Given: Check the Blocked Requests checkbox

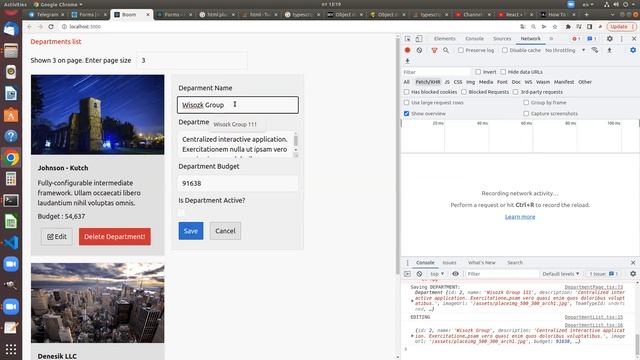Looking at the screenshot, I should pyautogui.click(x=464, y=92).
